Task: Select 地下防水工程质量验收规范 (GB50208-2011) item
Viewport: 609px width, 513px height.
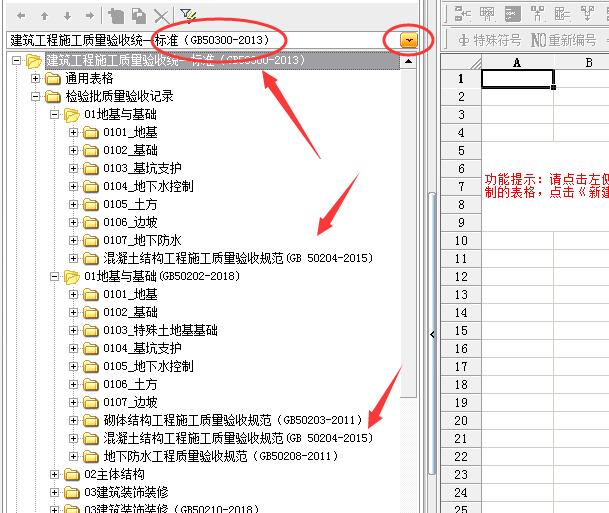Action: click(x=232, y=456)
